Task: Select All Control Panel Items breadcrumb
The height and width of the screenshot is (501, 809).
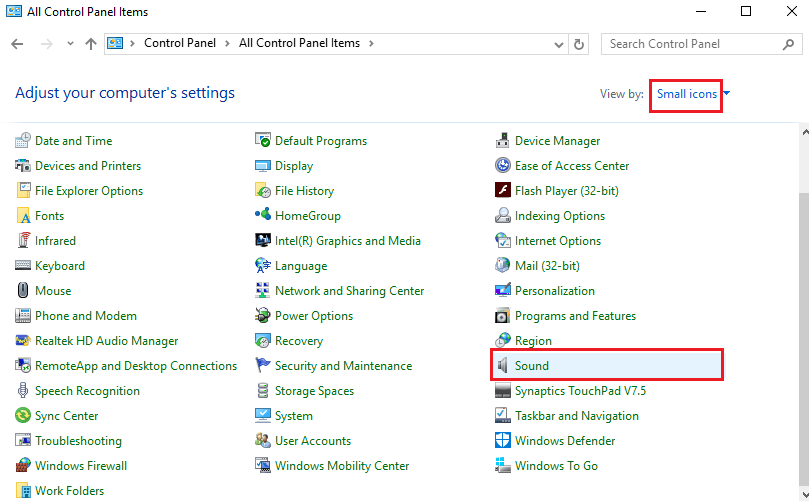Action: 299,43
